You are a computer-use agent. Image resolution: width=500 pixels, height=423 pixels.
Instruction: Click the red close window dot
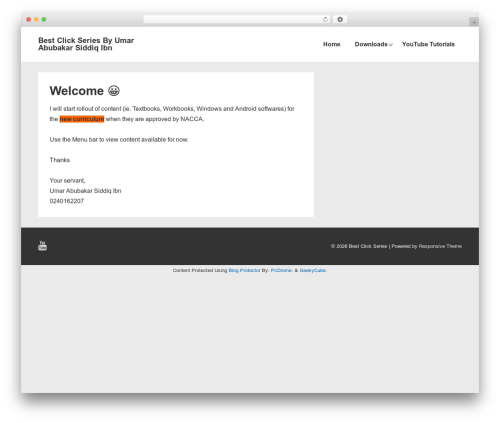[x=29, y=20]
